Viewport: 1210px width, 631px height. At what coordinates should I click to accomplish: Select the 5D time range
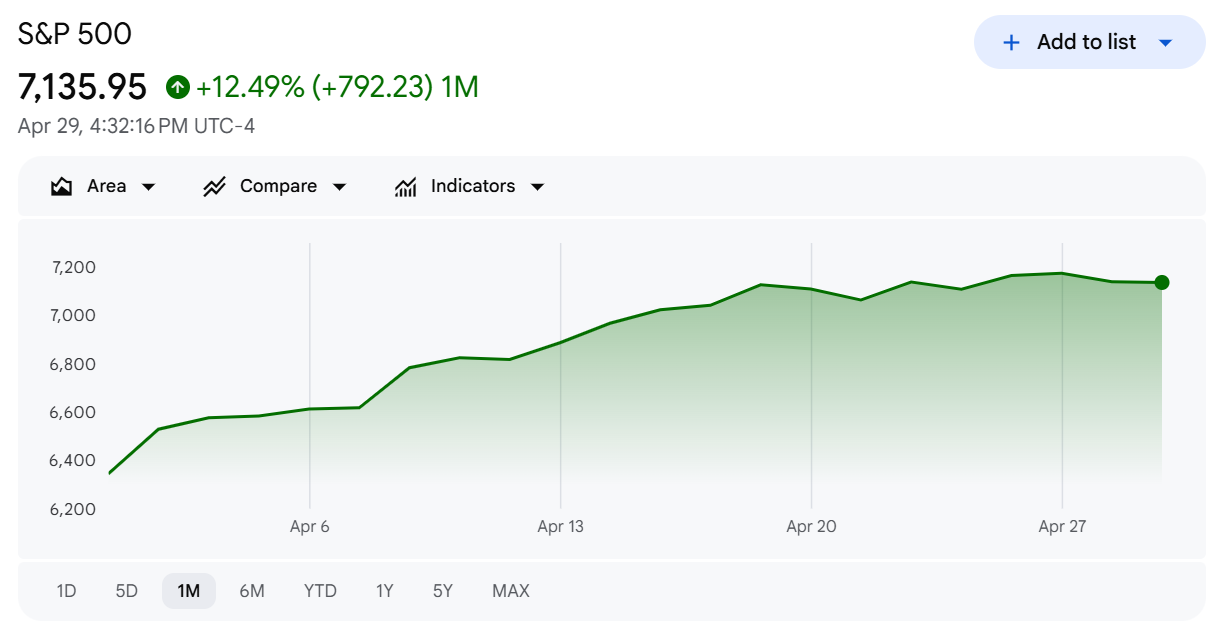126,591
